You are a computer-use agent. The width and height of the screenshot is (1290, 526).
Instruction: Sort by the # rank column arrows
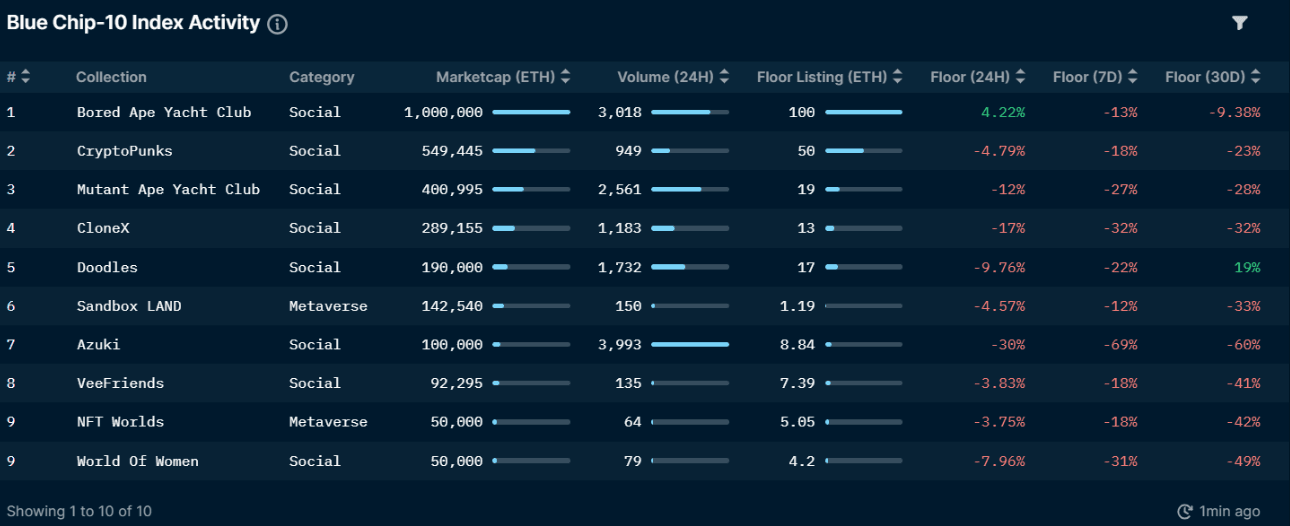pyautogui.click(x=25, y=77)
